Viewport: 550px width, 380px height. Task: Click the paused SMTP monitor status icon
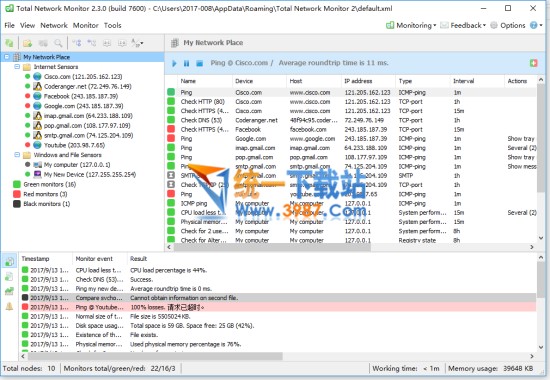[171, 175]
